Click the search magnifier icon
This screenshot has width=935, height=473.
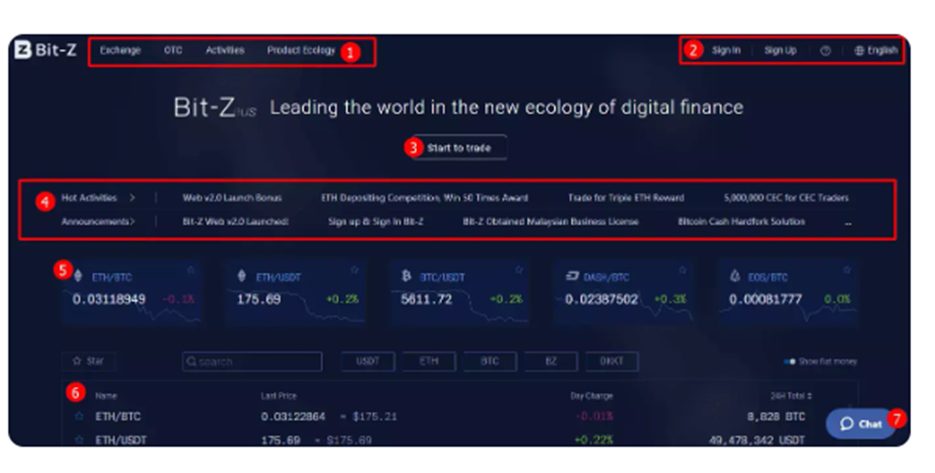[x=191, y=361]
